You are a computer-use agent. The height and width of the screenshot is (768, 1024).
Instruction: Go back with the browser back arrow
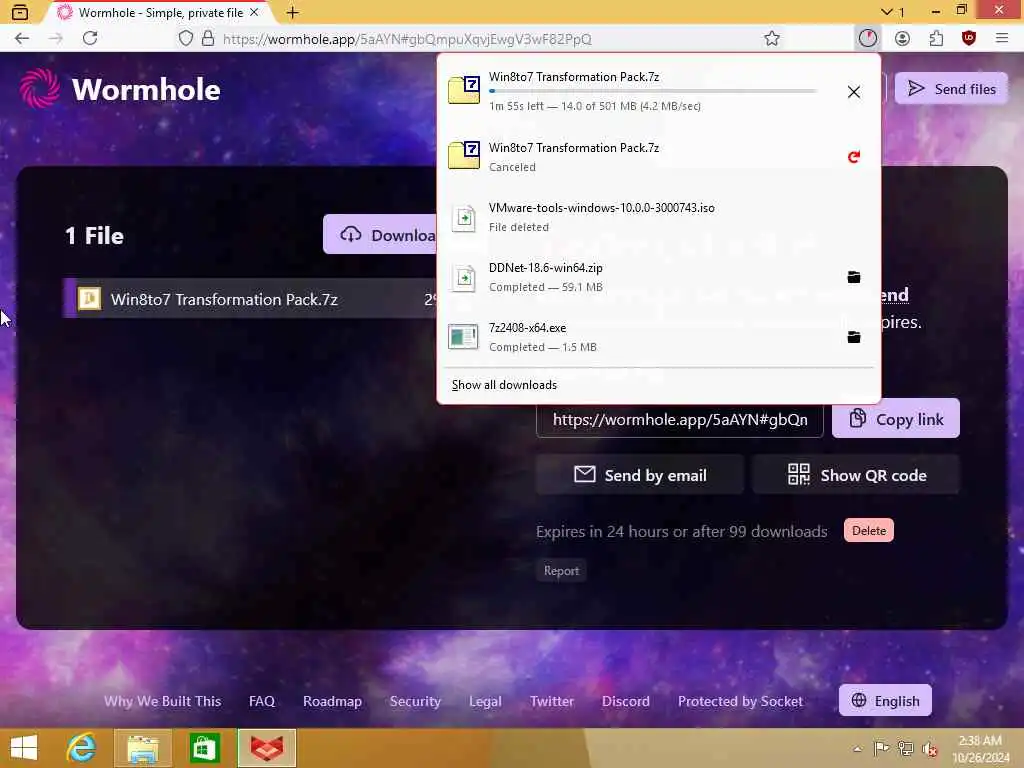(x=22, y=39)
